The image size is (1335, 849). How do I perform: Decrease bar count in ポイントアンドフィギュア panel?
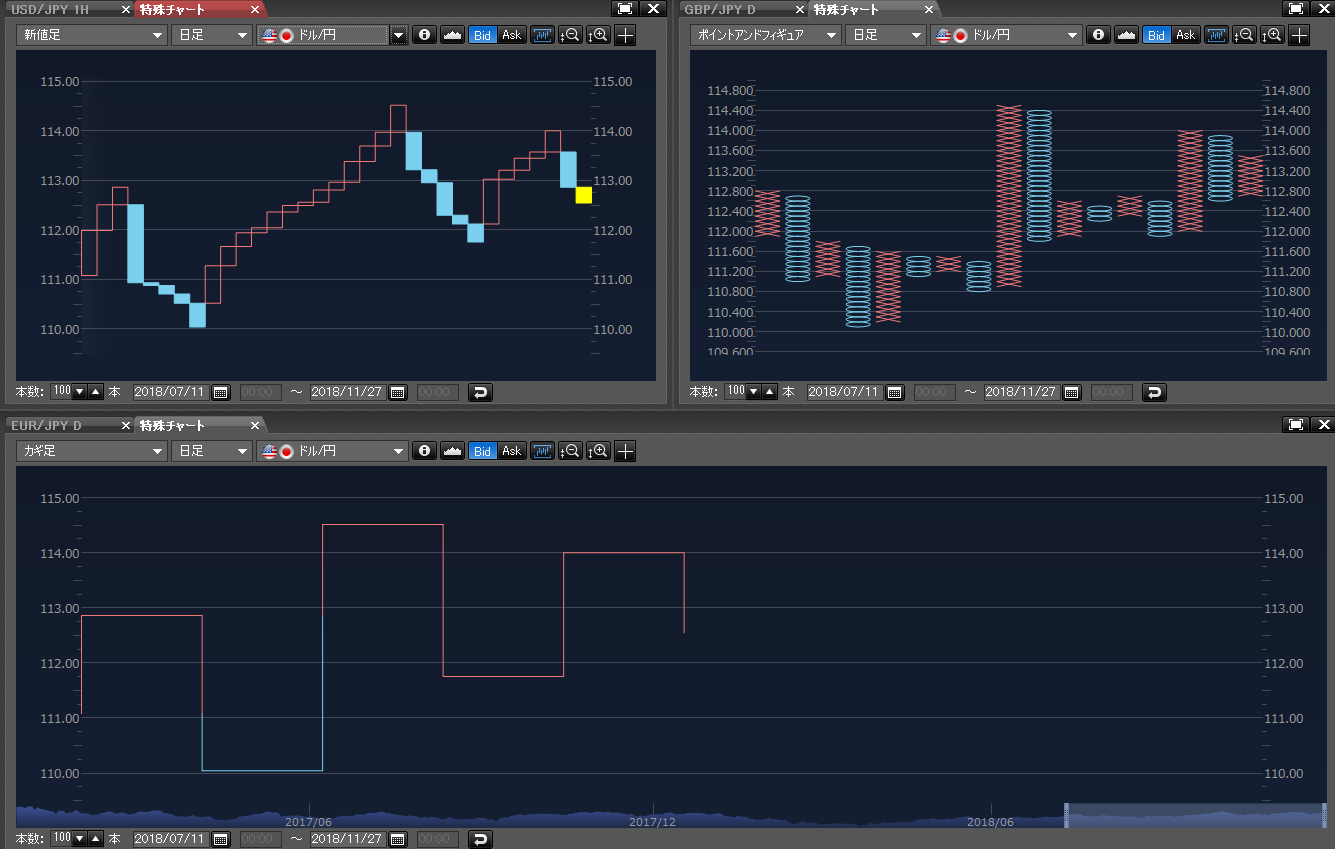[x=756, y=392]
